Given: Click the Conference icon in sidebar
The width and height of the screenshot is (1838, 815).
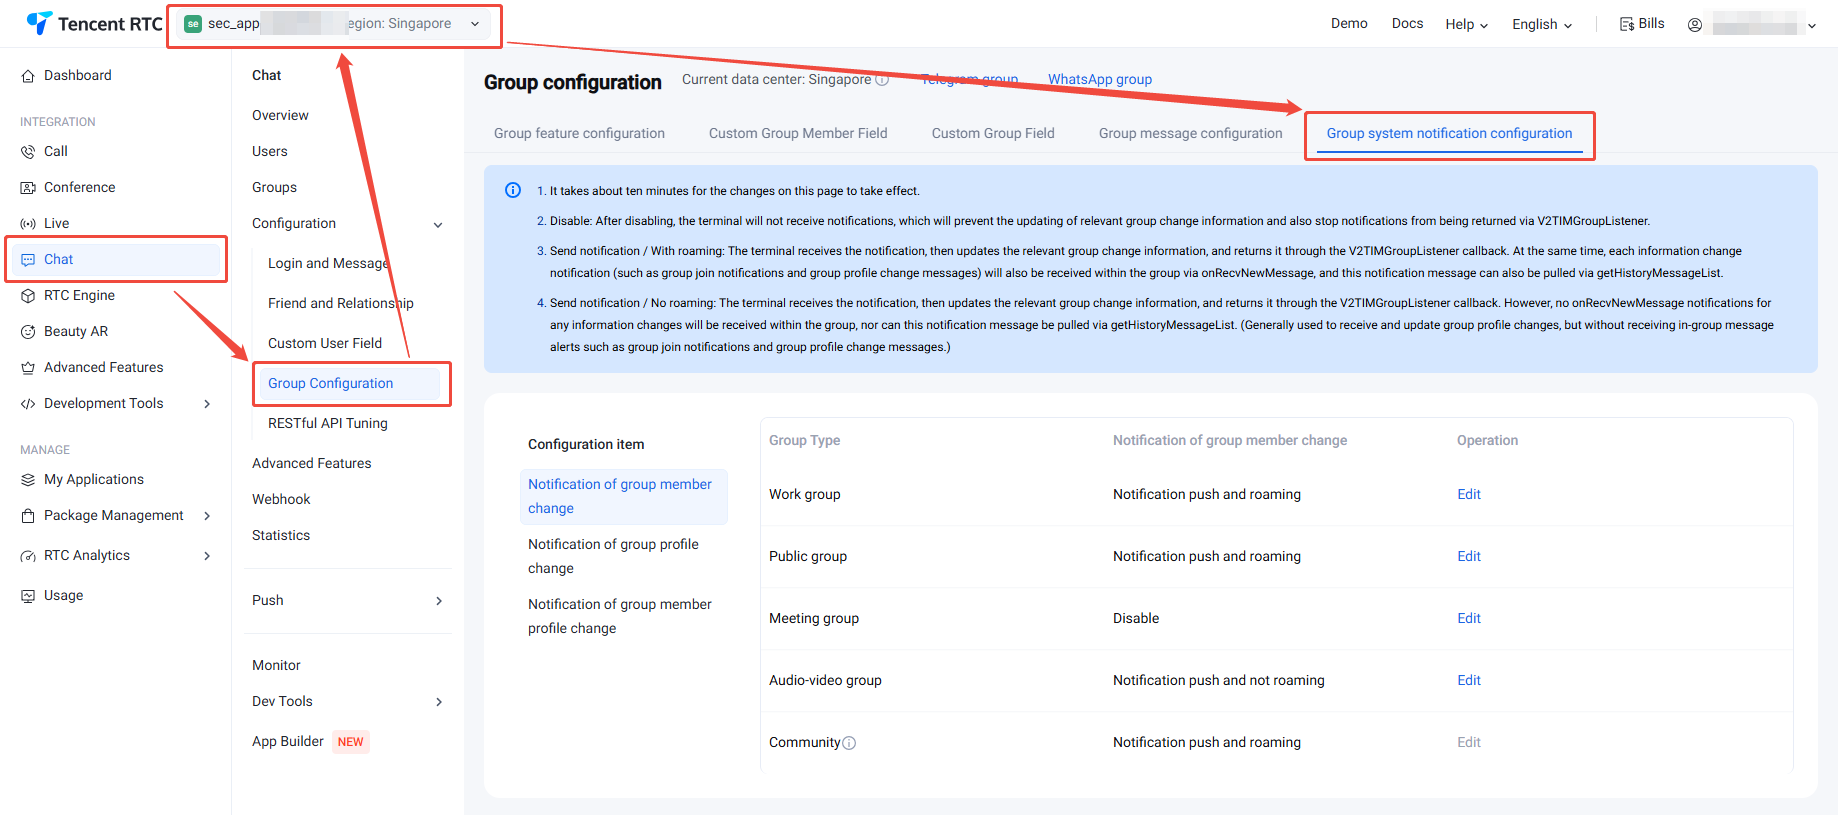Looking at the screenshot, I should (x=28, y=188).
